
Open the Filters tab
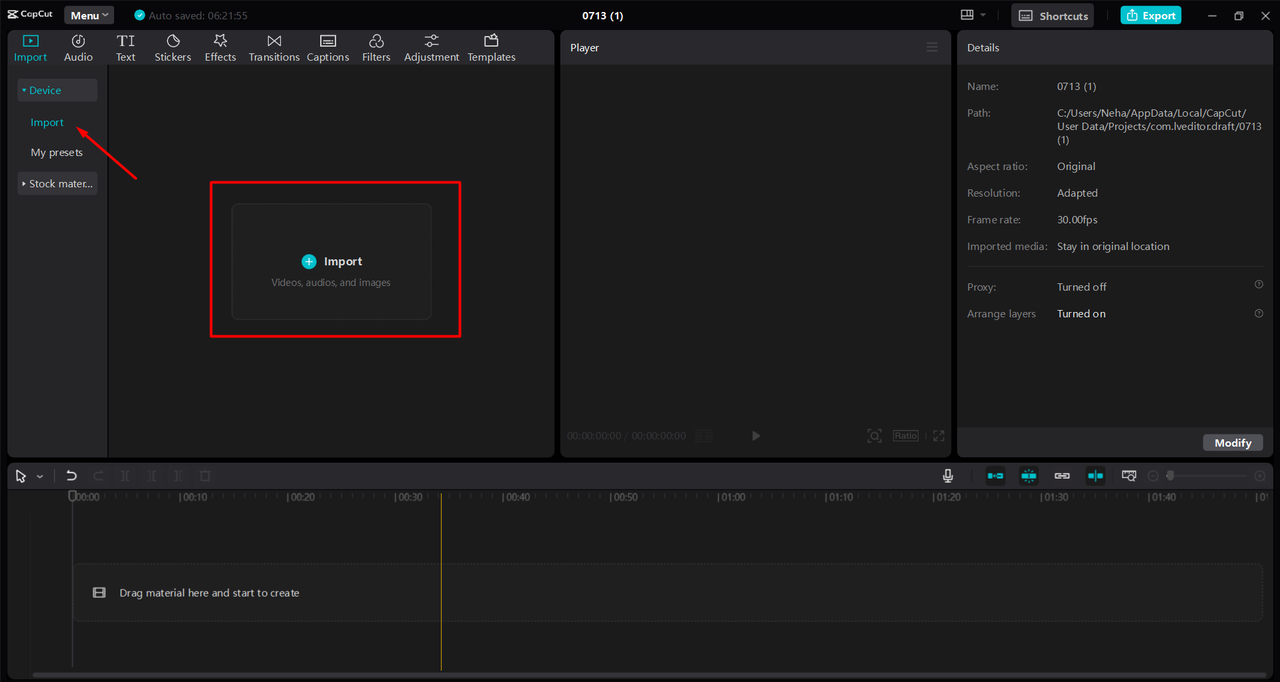click(376, 48)
